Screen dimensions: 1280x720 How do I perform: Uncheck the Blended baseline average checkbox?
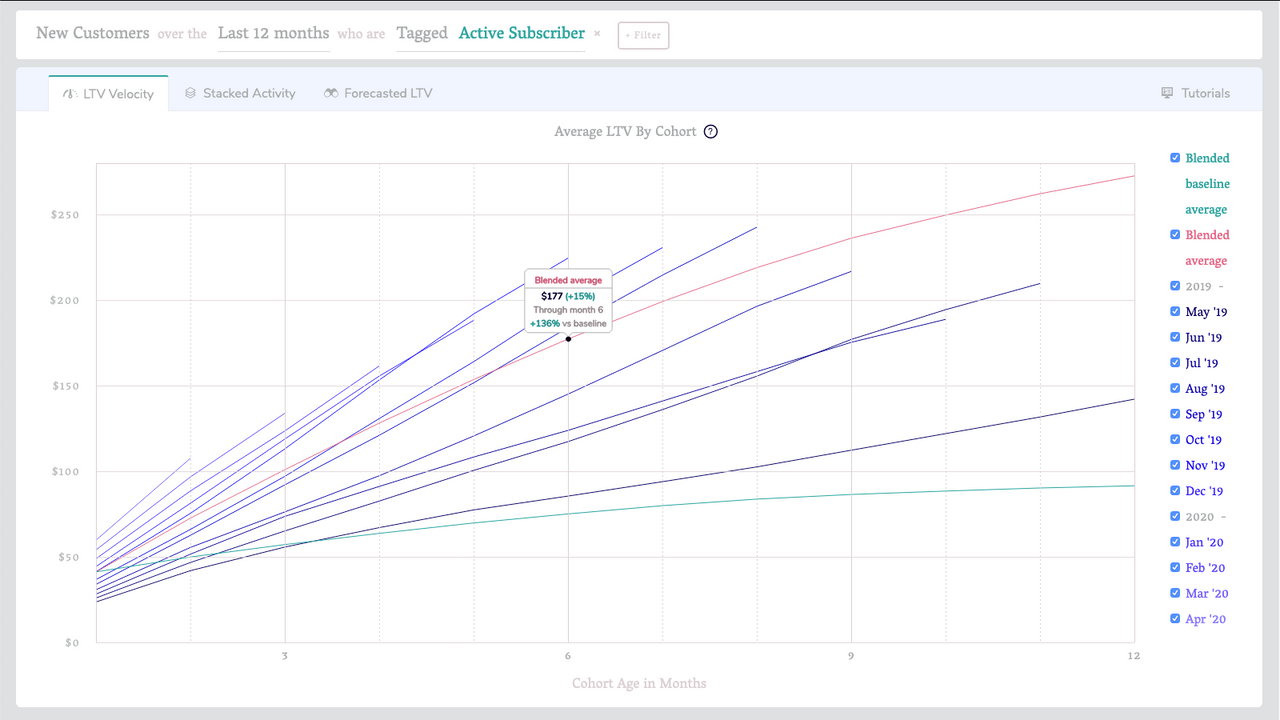pos(1174,157)
